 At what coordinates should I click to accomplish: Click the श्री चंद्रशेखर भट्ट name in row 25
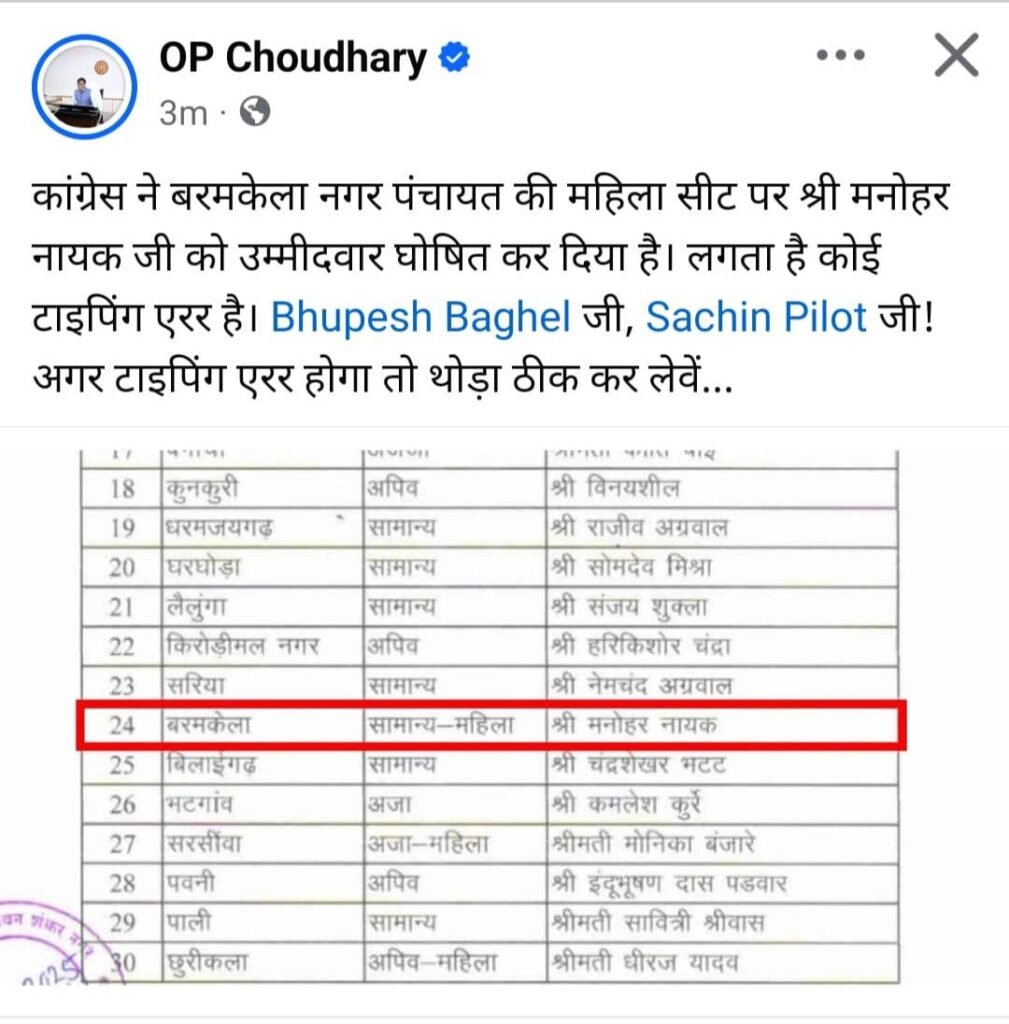click(x=638, y=766)
